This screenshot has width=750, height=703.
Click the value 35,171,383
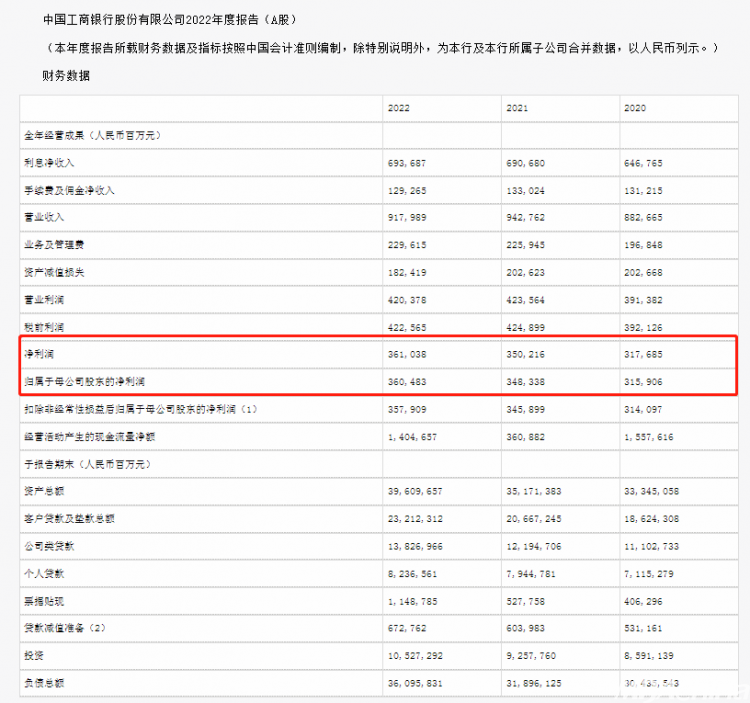tap(533, 492)
